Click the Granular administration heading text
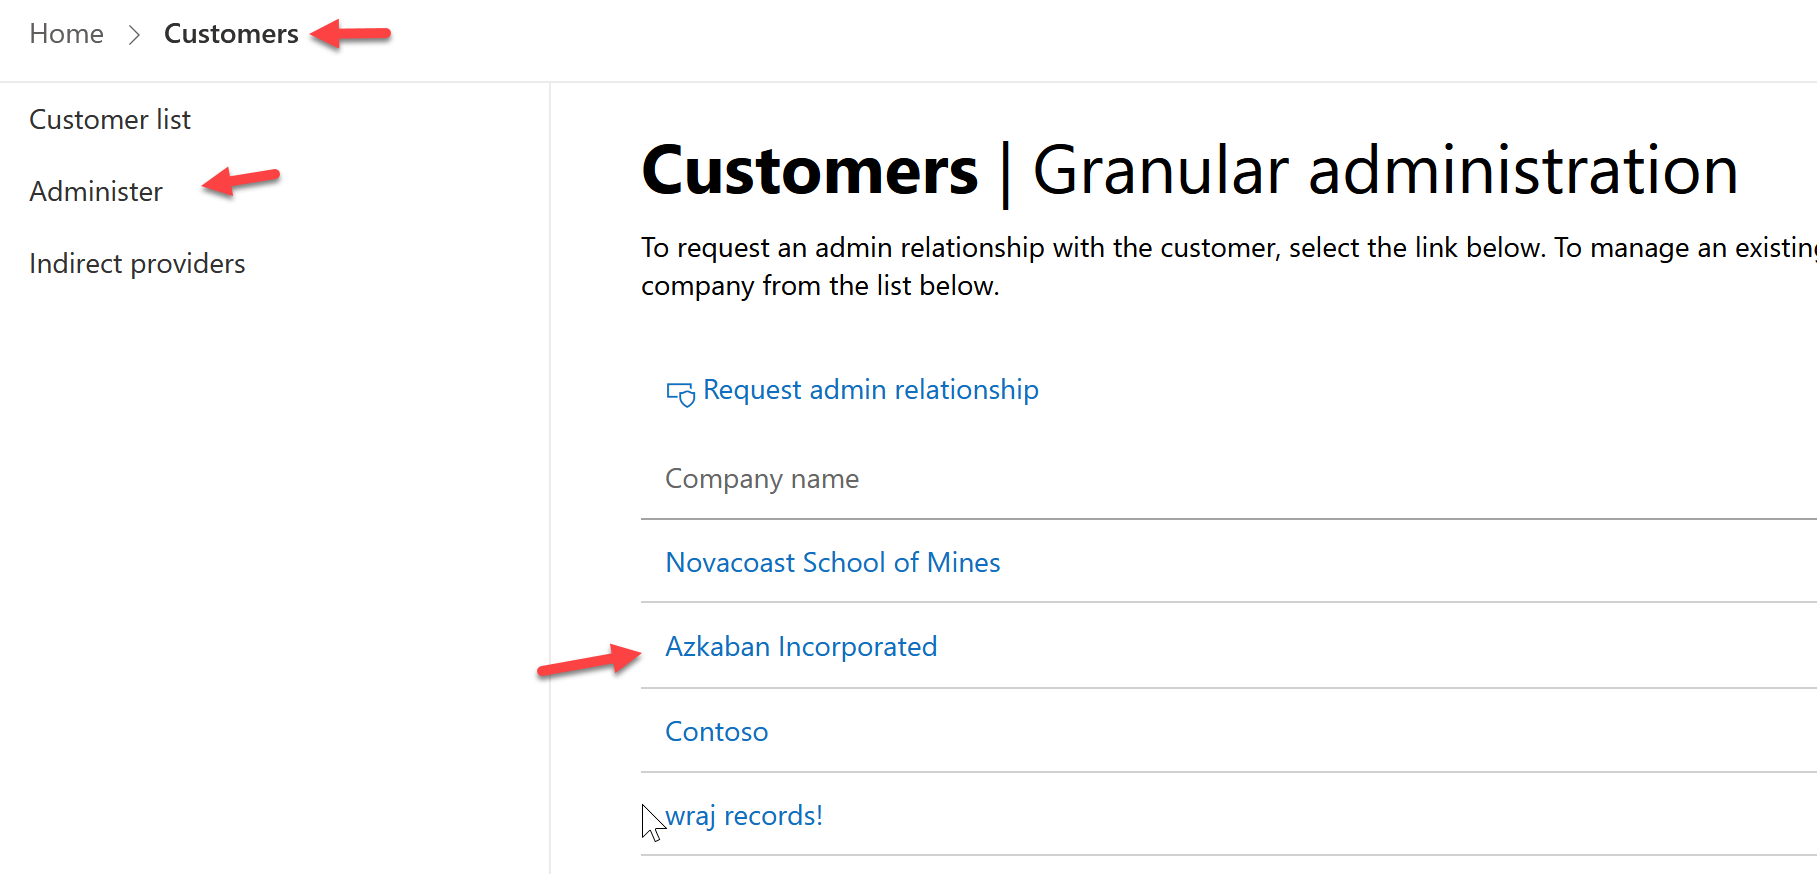 tap(1385, 171)
